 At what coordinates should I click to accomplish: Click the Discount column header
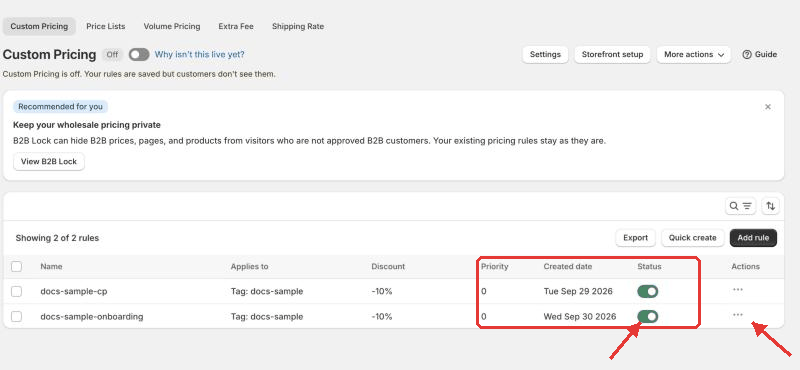click(388, 266)
